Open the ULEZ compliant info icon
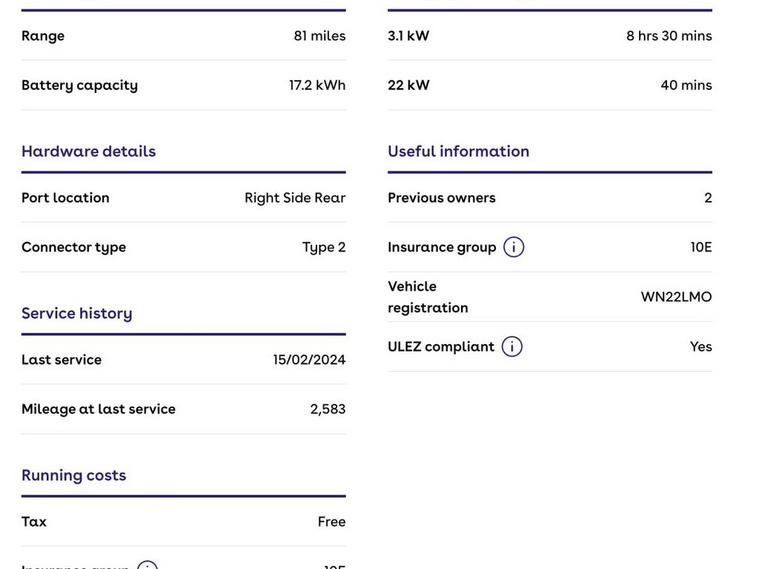The width and height of the screenshot is (759, 569). [512, 347]
